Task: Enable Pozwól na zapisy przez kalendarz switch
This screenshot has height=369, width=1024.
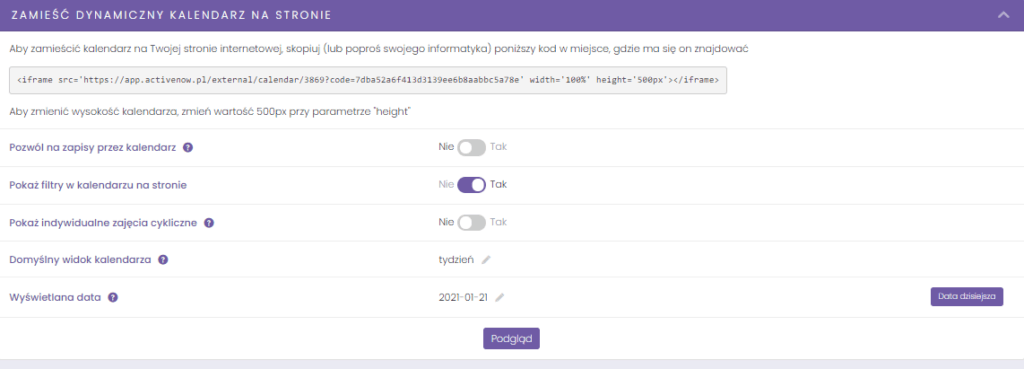Action: point(472,148)
